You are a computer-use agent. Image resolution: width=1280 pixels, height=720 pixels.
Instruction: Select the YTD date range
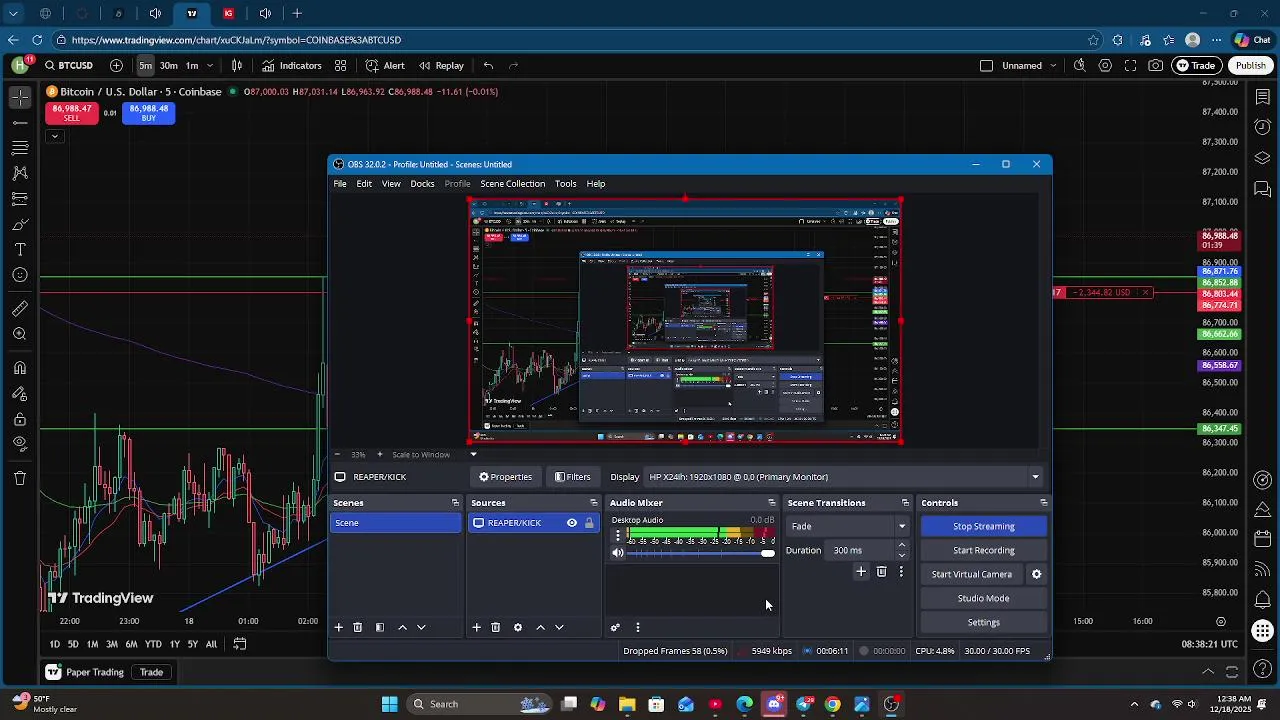[x=153, y=644]
